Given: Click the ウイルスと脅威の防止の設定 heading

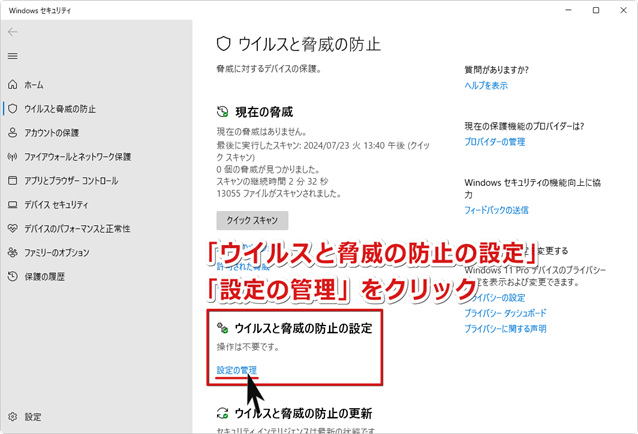Looking at the screenshot, I should click(303, 328).
